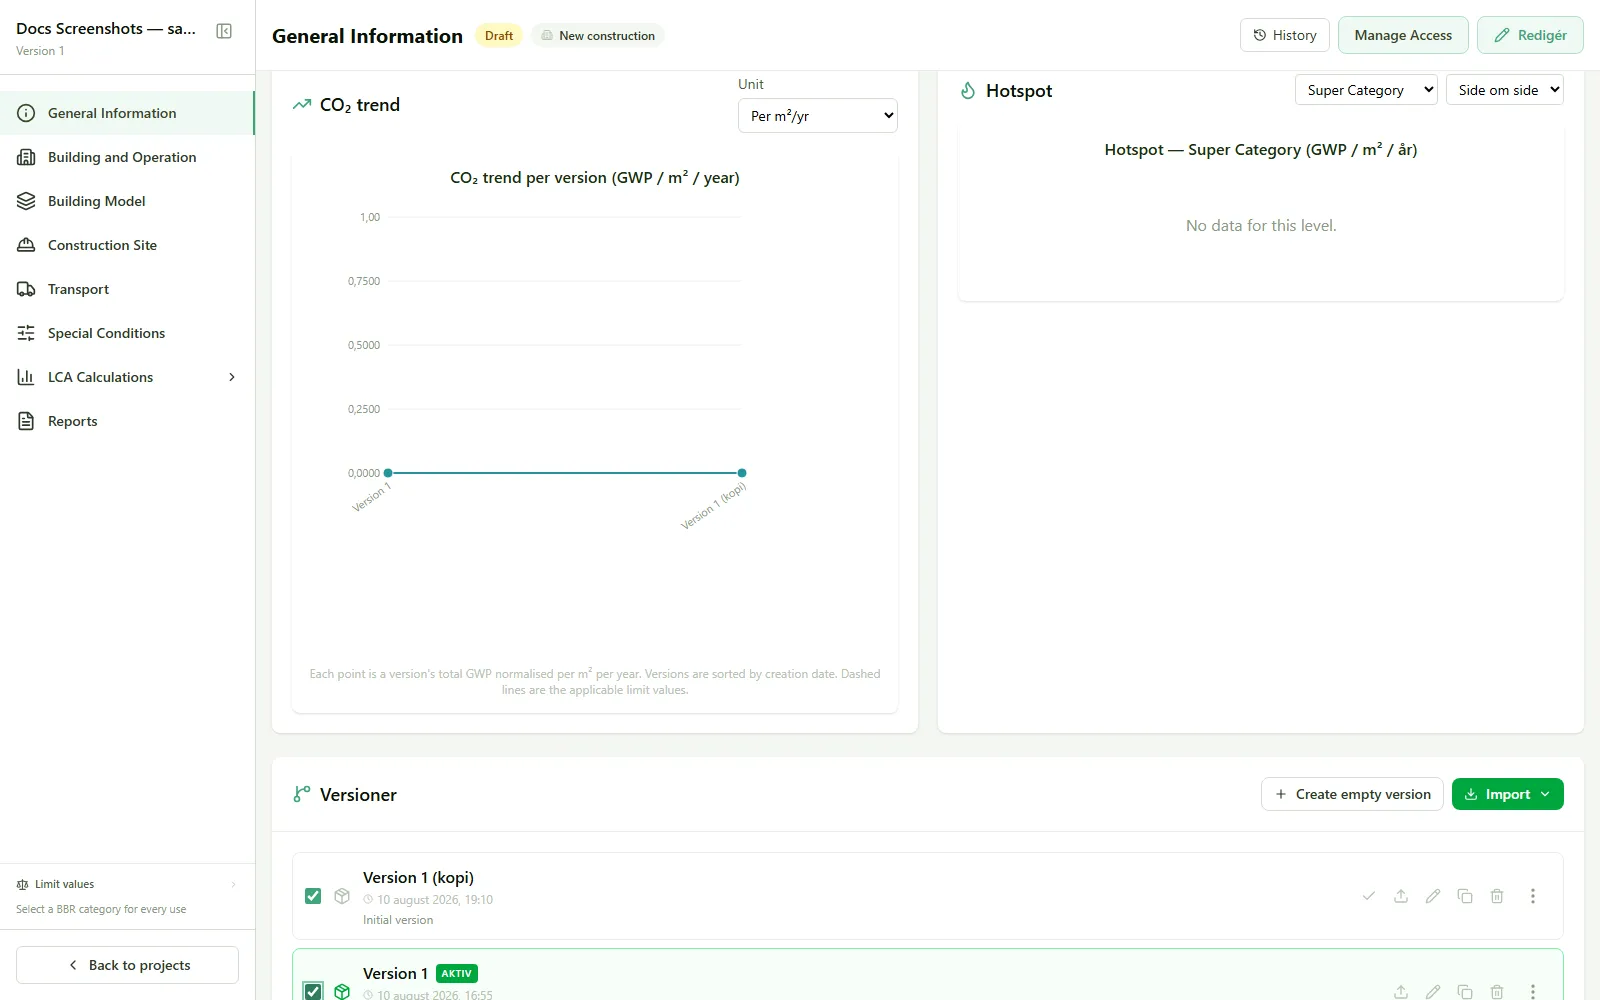Image resolution: width=1600 pixels, height=1000 pixels.
Task: Open the Construction Site page
Action: (x=127, y=245)
